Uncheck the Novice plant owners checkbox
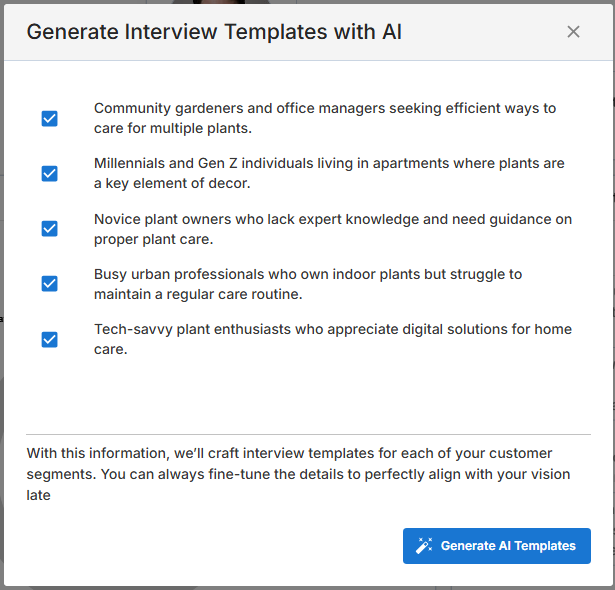Image resolution: width=615 pixels, height=590 pixels. point(49,228)
